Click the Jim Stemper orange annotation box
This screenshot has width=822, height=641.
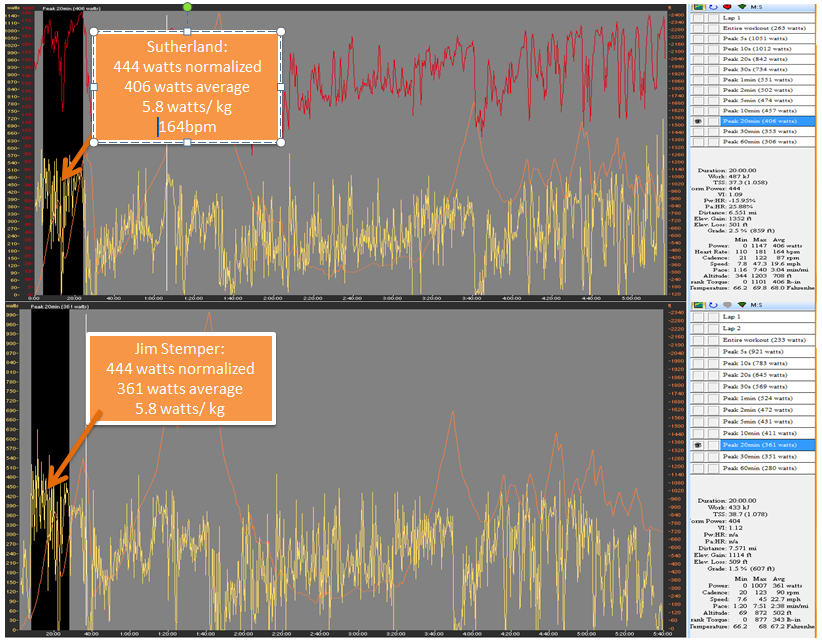click(180, 378)
